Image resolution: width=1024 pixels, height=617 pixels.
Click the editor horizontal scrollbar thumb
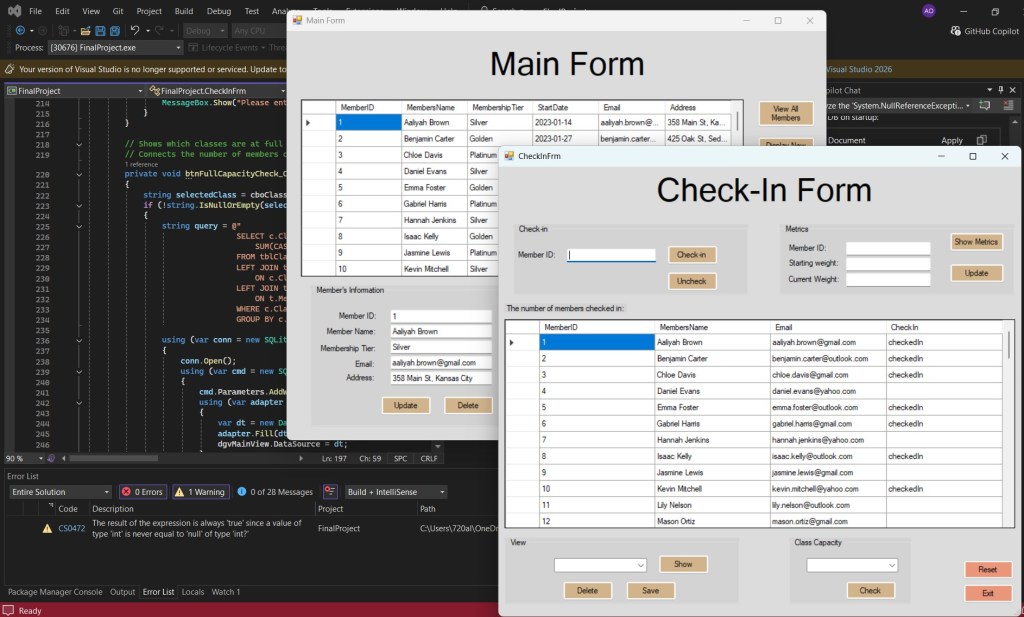pos(114,458)
